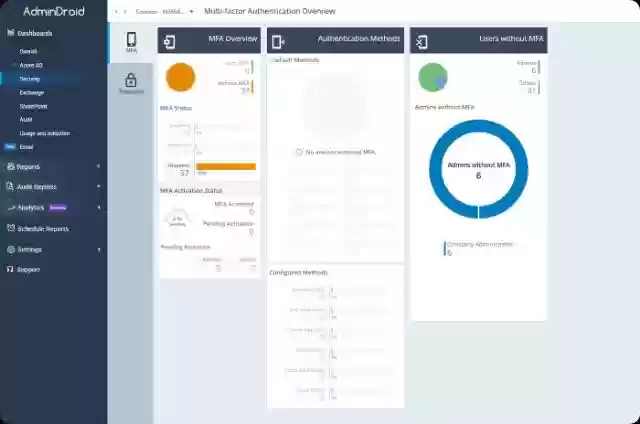Click the Multi-factor Authentication Overview title
Screen dimensions: 640x424
[x=270, y=11]
